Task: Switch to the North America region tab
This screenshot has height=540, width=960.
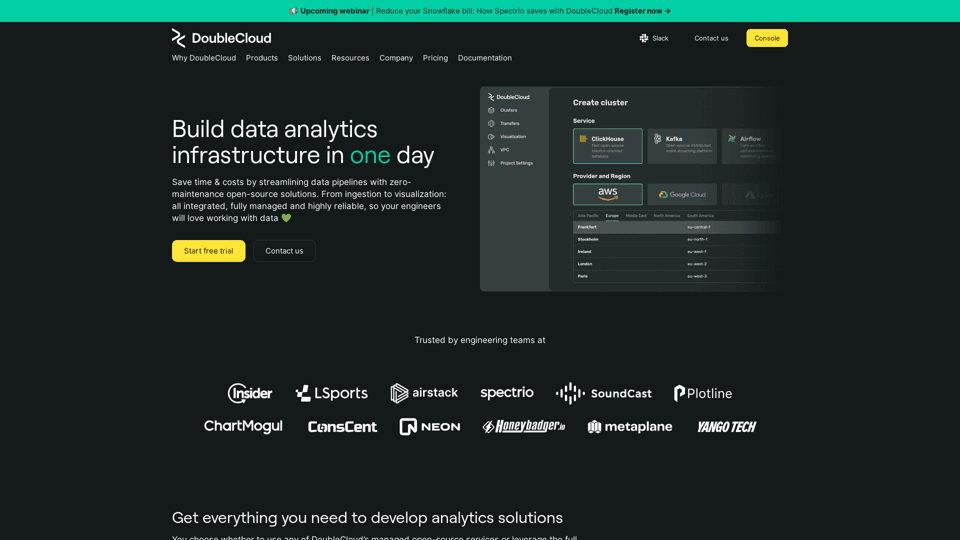Action: point(666,216)
